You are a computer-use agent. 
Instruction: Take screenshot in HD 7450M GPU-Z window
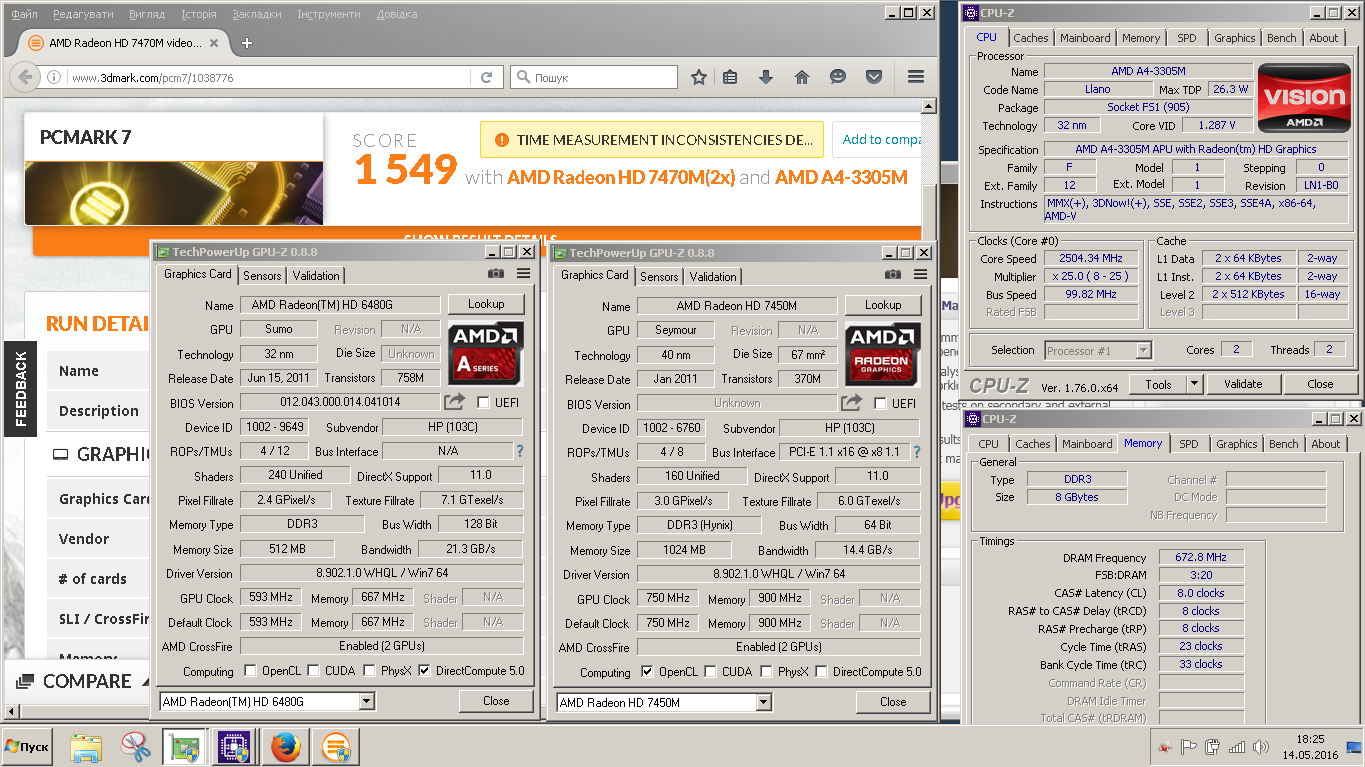pyautogui.click(x=893, y=274)
